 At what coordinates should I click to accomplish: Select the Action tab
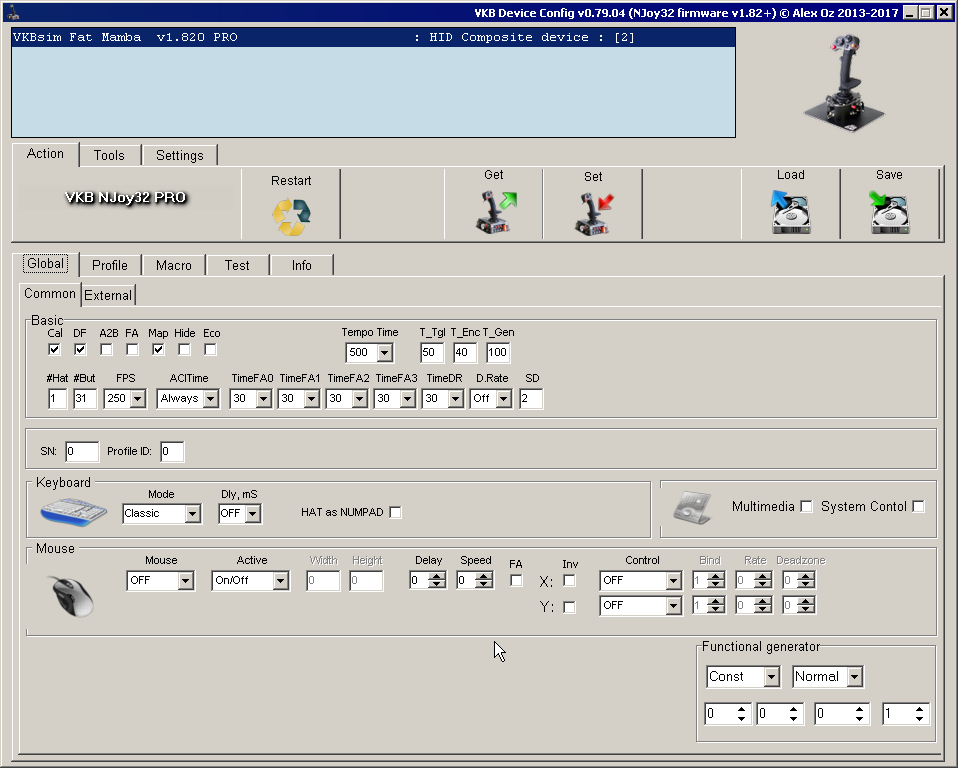(x=45, y=154)
